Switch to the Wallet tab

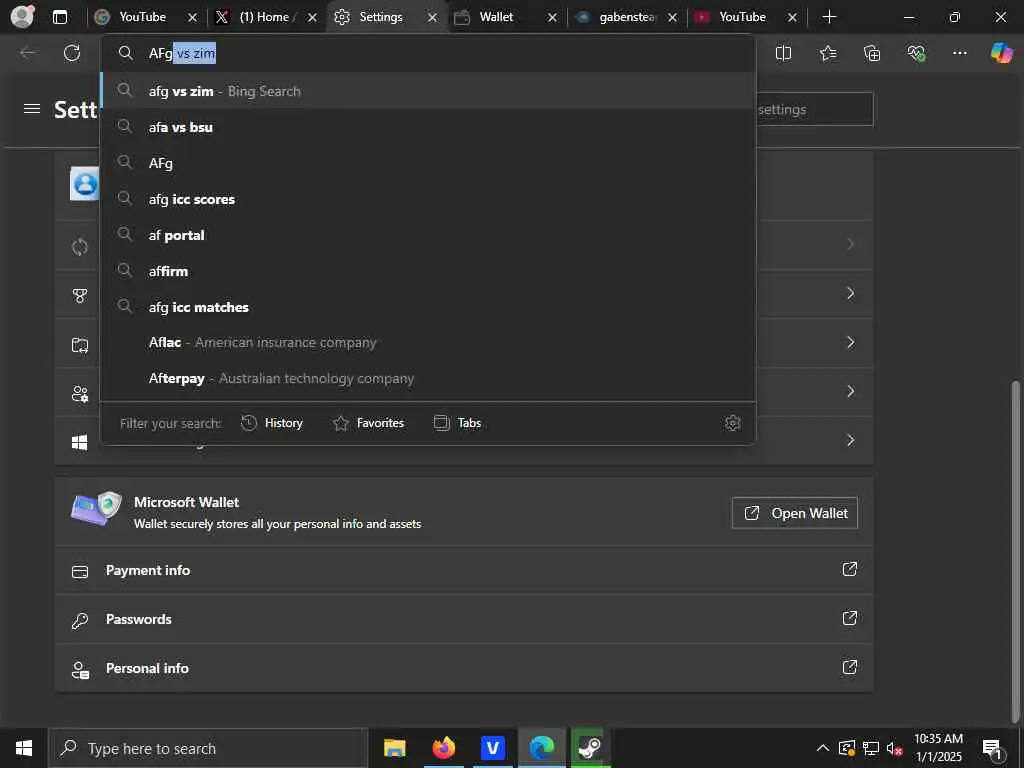(496, 17)
